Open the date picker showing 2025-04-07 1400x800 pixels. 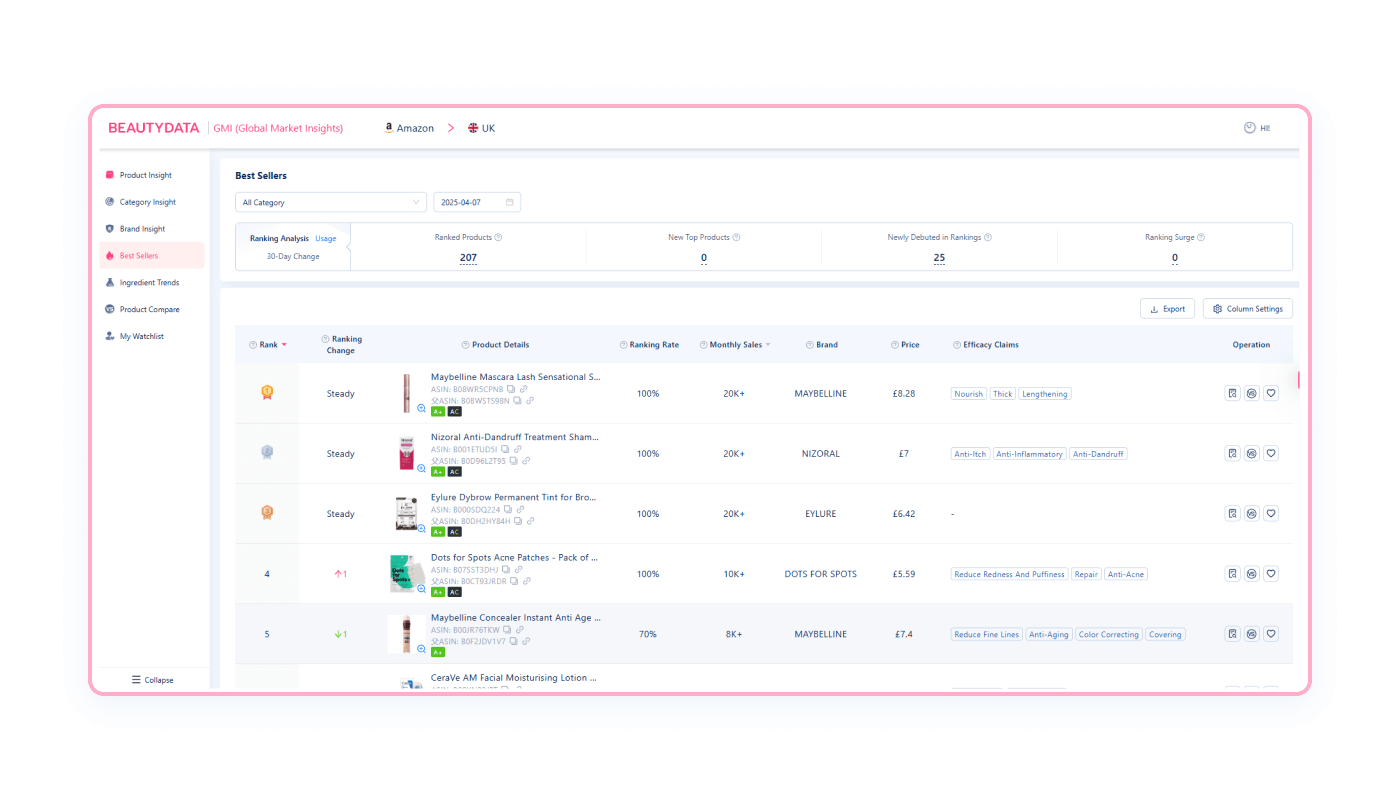(477, 202)
